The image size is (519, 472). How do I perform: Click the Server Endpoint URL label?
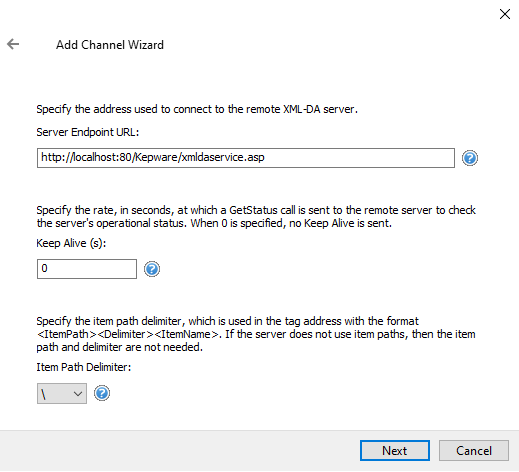point(88,132)
